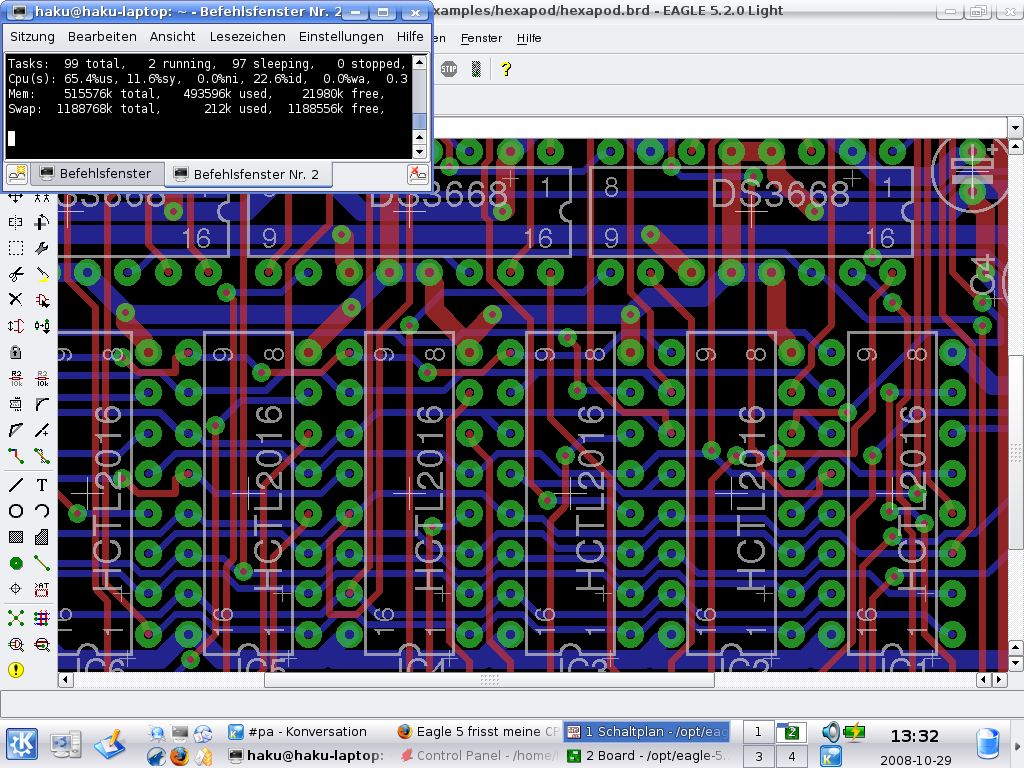This screenshot has height=768, width=1024.
Task: Click the board horizontal scrollbar thumb
Action: click(x=489, y=680)
